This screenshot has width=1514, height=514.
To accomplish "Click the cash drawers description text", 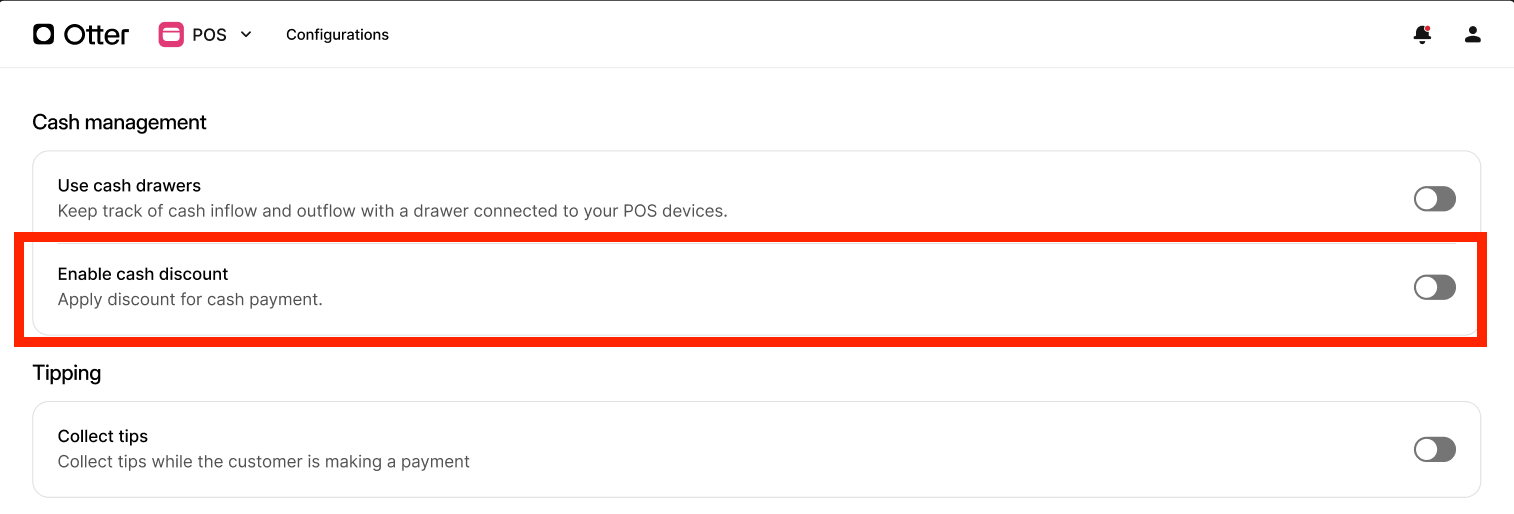I will [x=392, y=211].
